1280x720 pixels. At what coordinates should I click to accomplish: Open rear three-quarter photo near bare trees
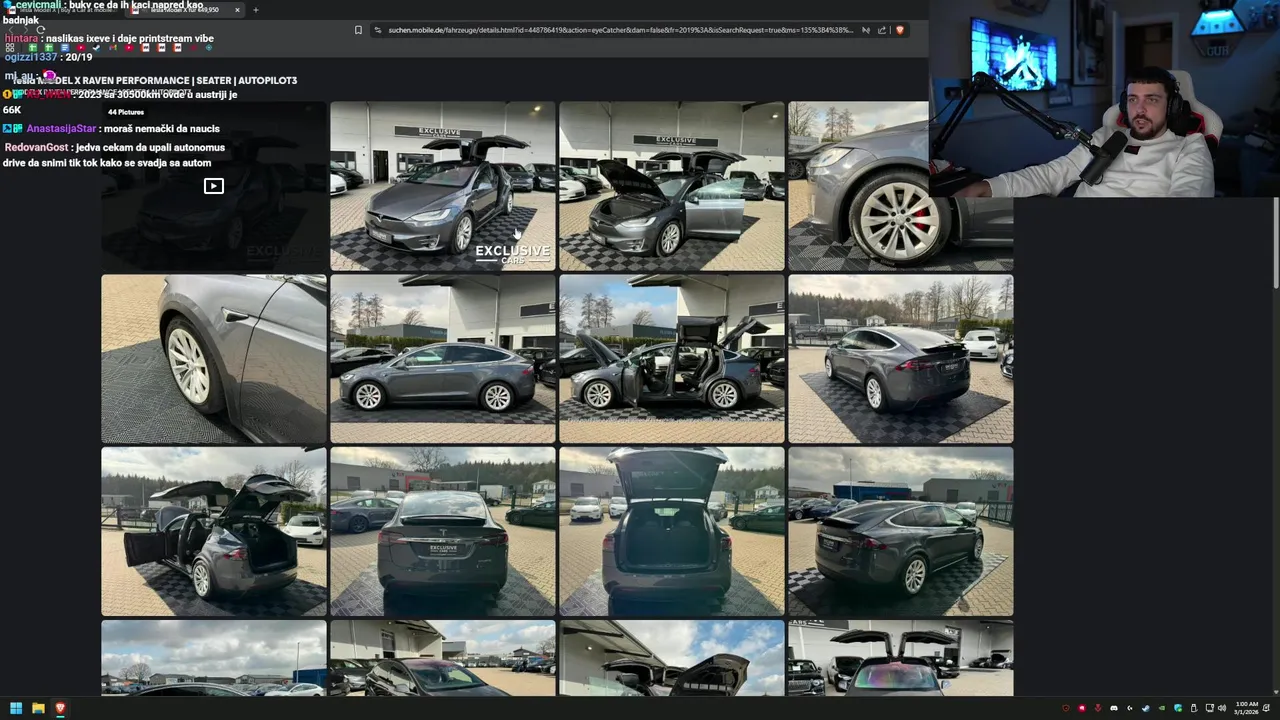click(x=900, y=359)
